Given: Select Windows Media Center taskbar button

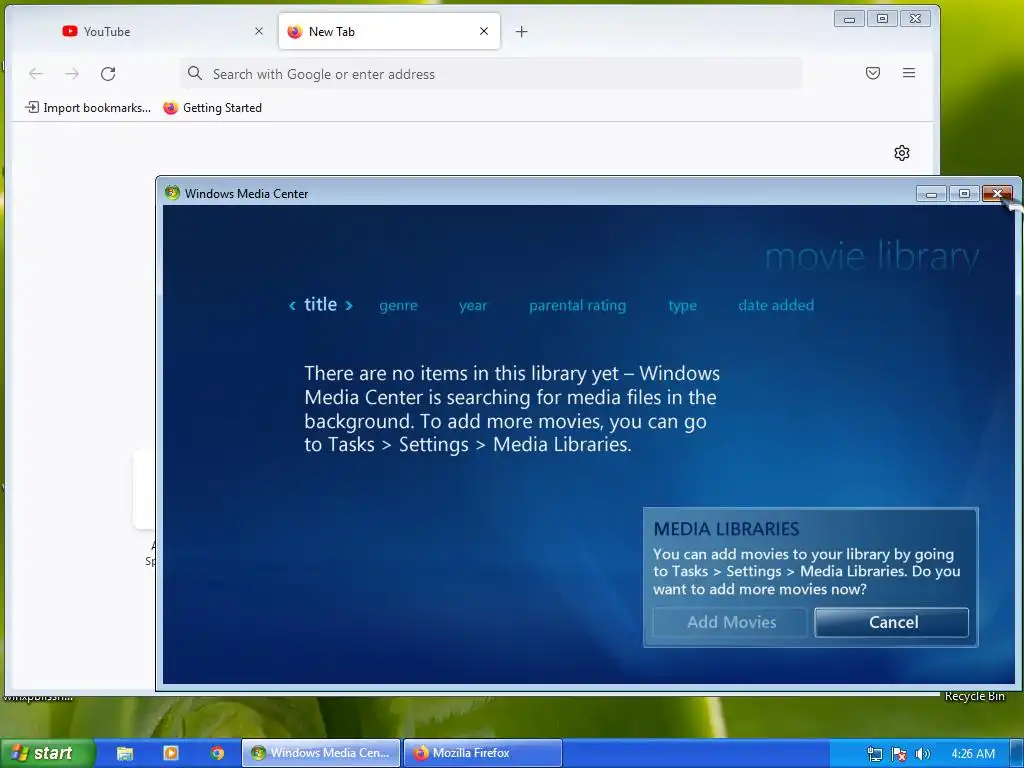Looking at the screenshot, I should click(321, 753).
